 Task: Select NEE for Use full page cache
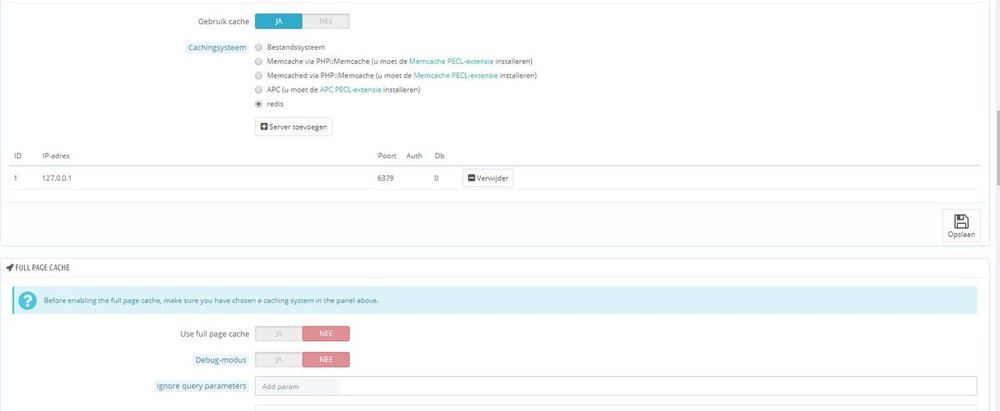(326, 334)
